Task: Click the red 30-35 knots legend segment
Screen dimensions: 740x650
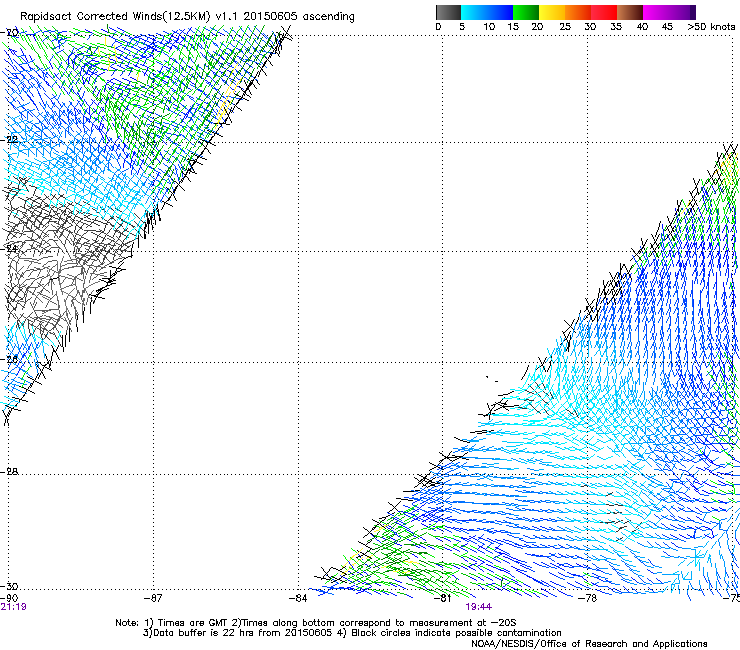Action: point(604,12)
